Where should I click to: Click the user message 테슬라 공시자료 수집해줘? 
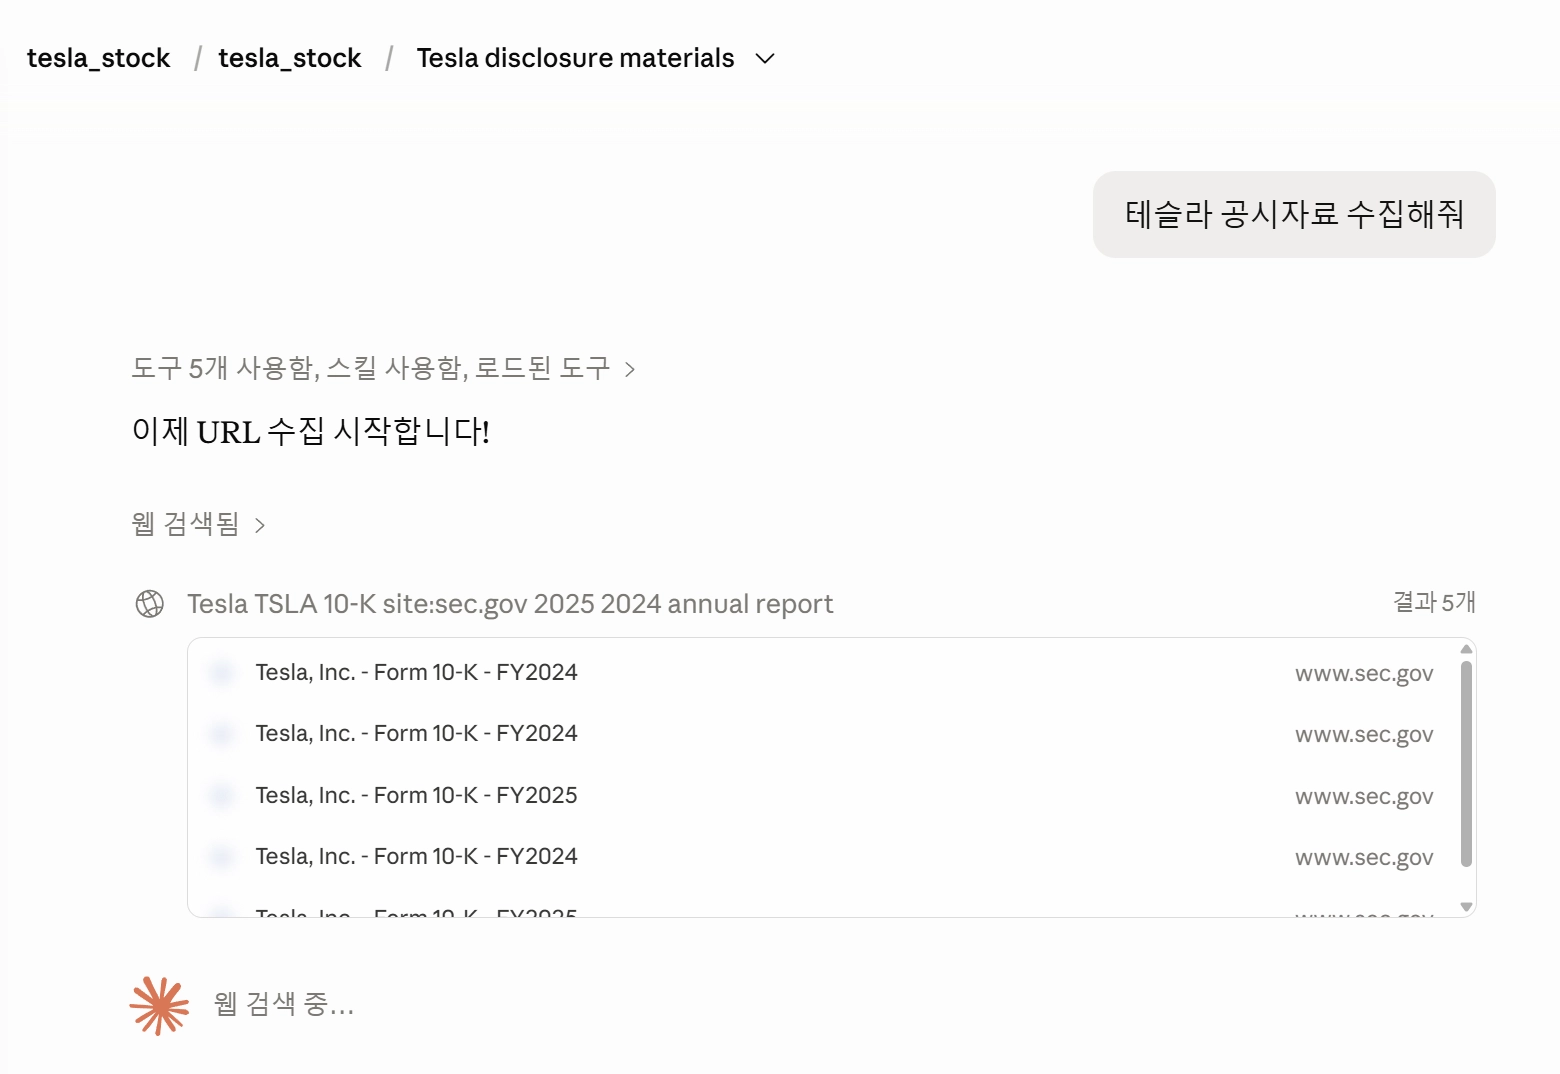(x=1294, y=214)
